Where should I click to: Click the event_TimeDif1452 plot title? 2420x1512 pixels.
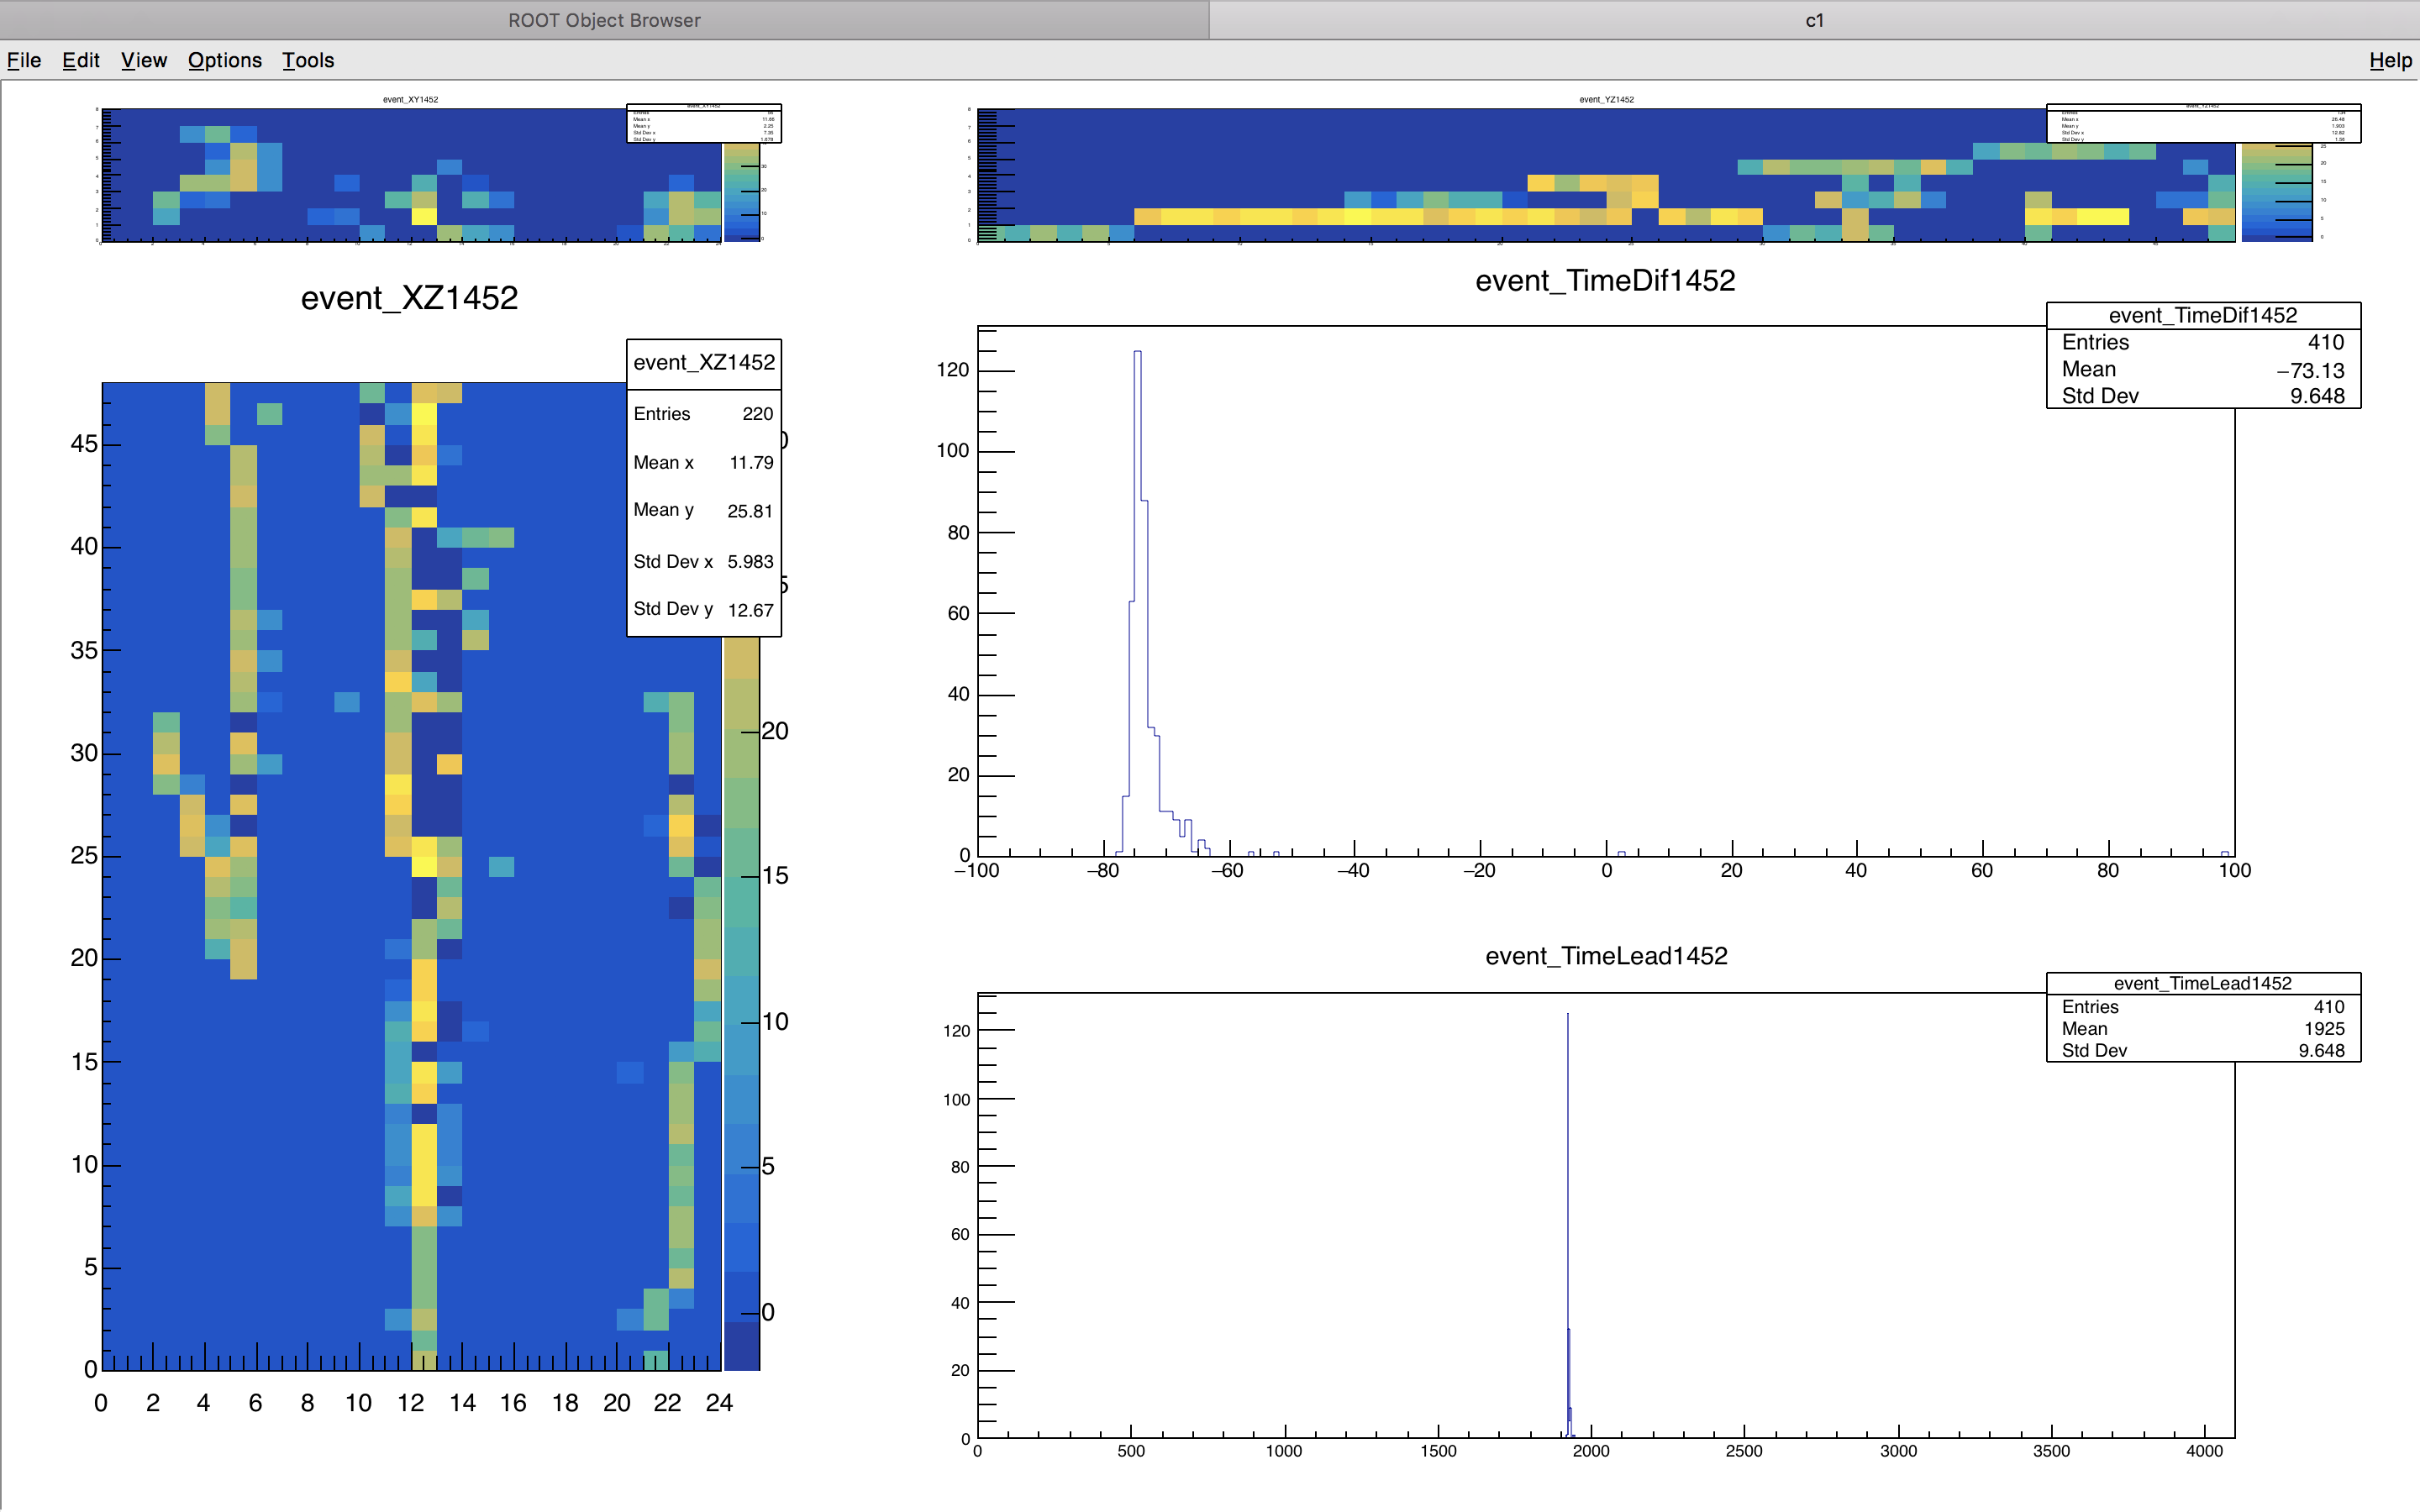(x=1605, y=281)
